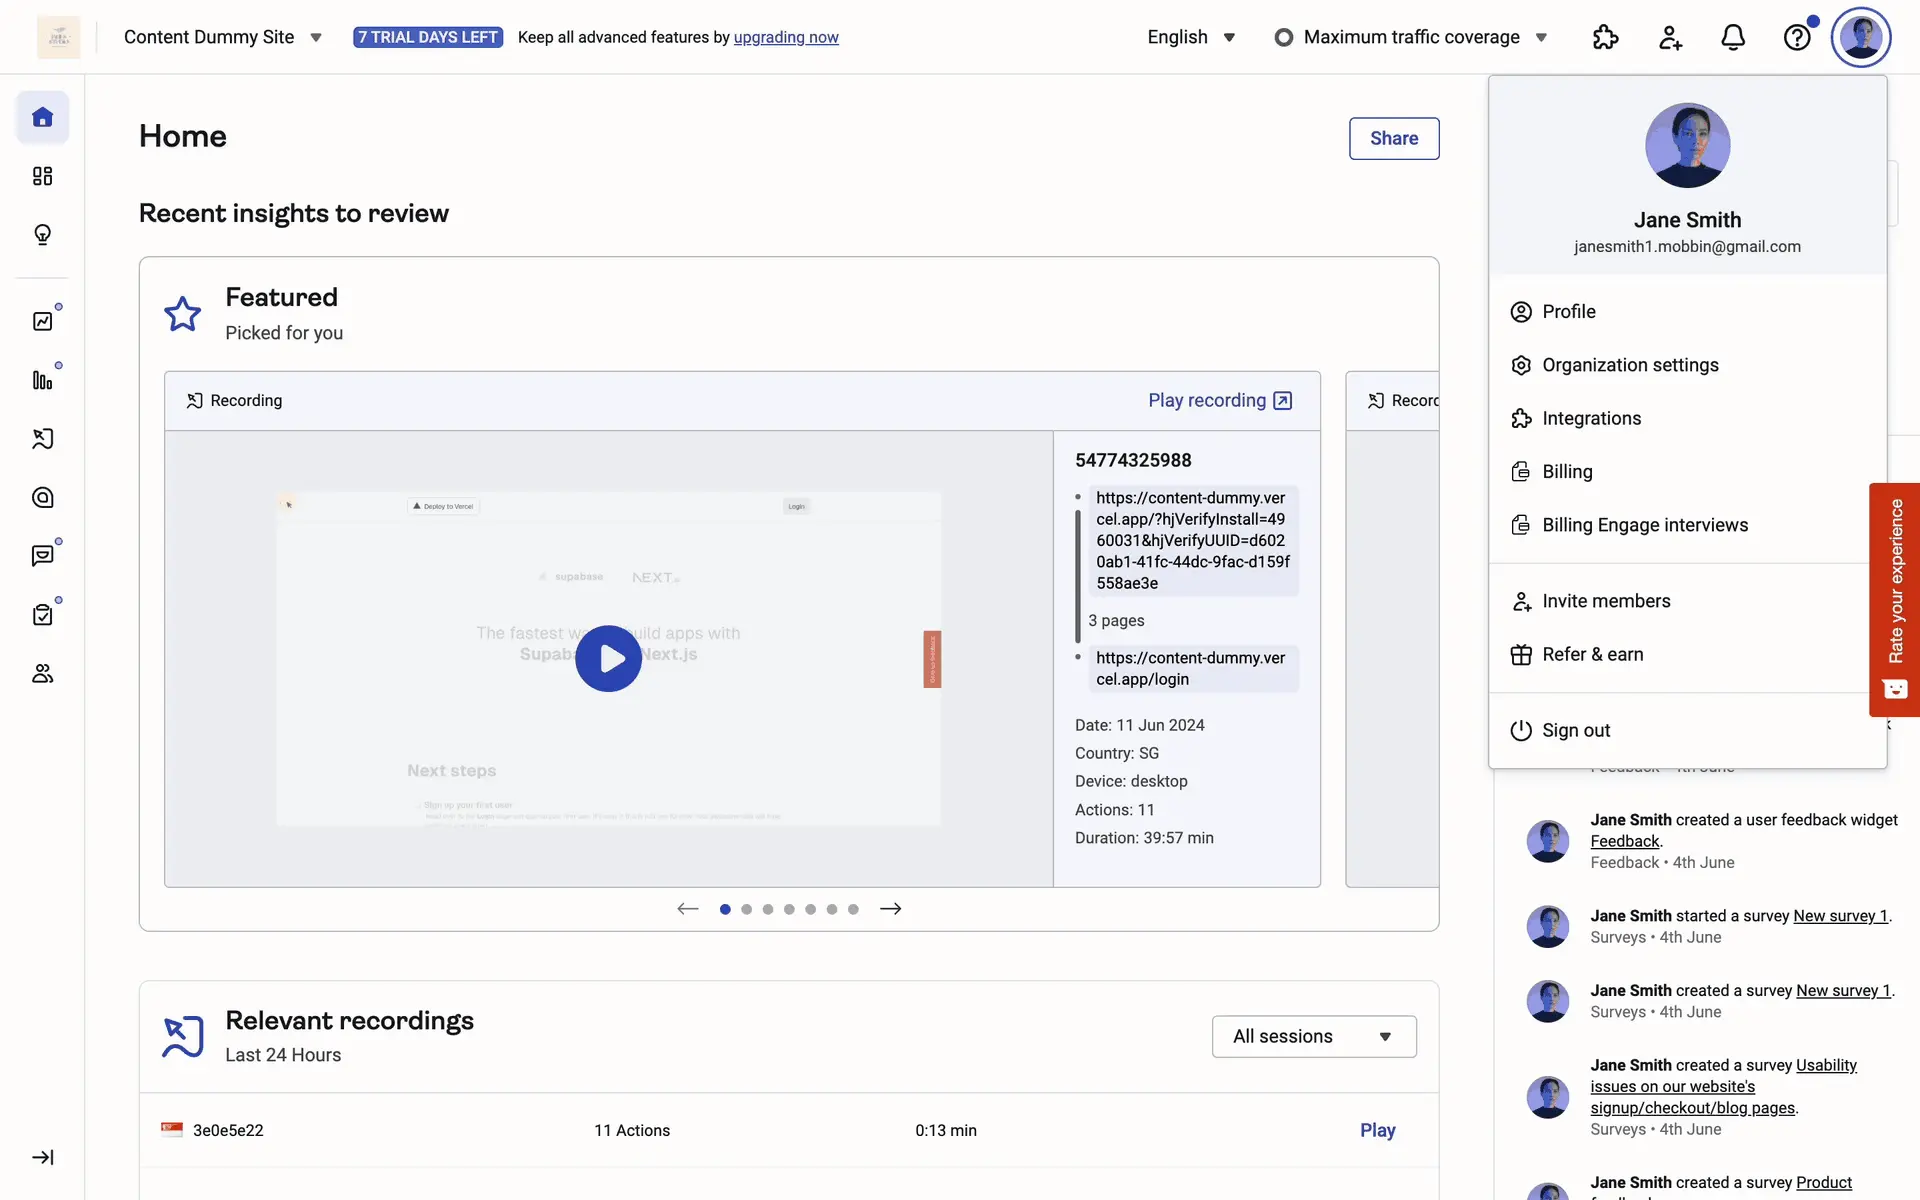The width and height of the screenshot is (1920, 1200).
Task: Expand the English language dropdown
Action: pyautogui.click(x=1191, y=37)
